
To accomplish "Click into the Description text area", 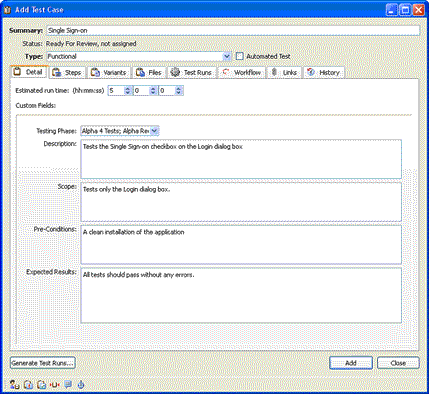I will [x=241, y=159].
